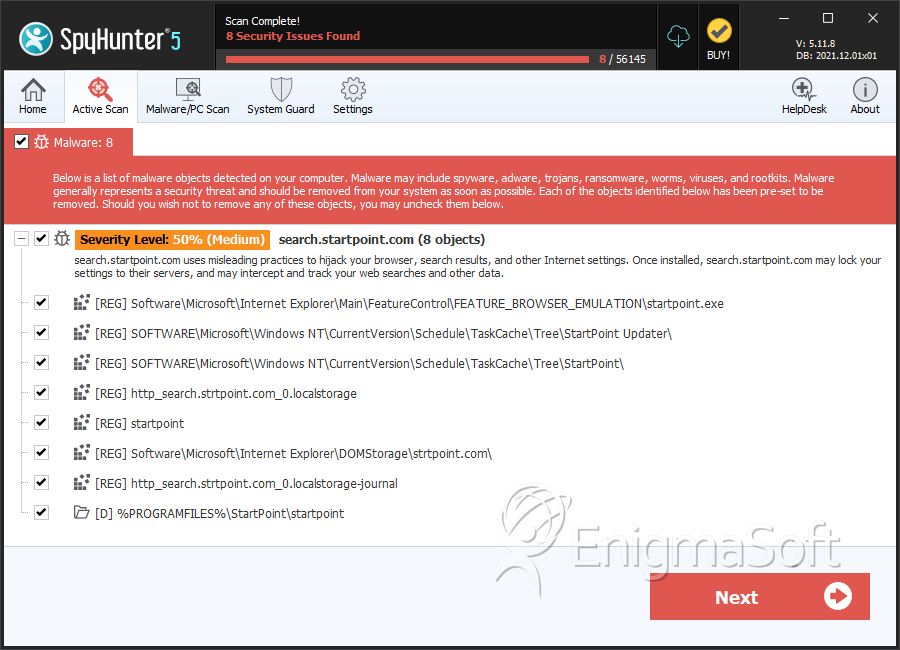Uncheck the search.startpoint.com group checkbox
The height and width of the screenshot is (650, 900).
pos(41,239)
